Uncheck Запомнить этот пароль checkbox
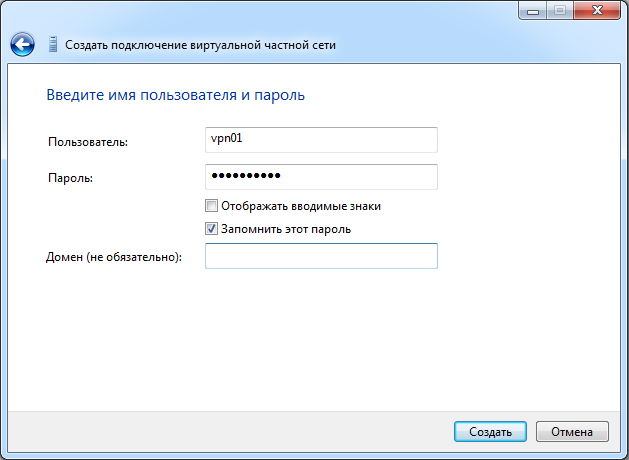Viewport: 629px width, 460px height. tap(211, 229)
